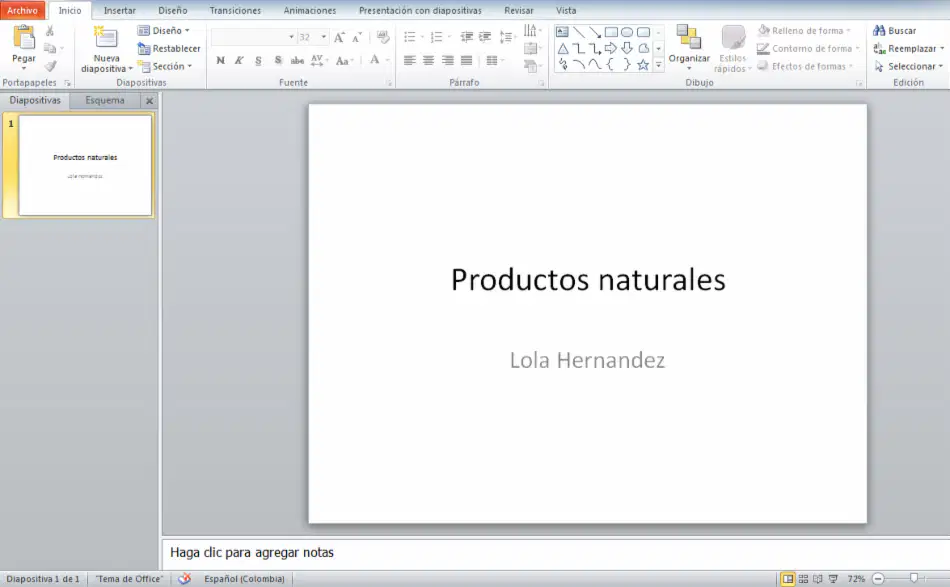Increase font size with larger A icon
This screenshot has width=950, height=587.
(x=339, y=38)
